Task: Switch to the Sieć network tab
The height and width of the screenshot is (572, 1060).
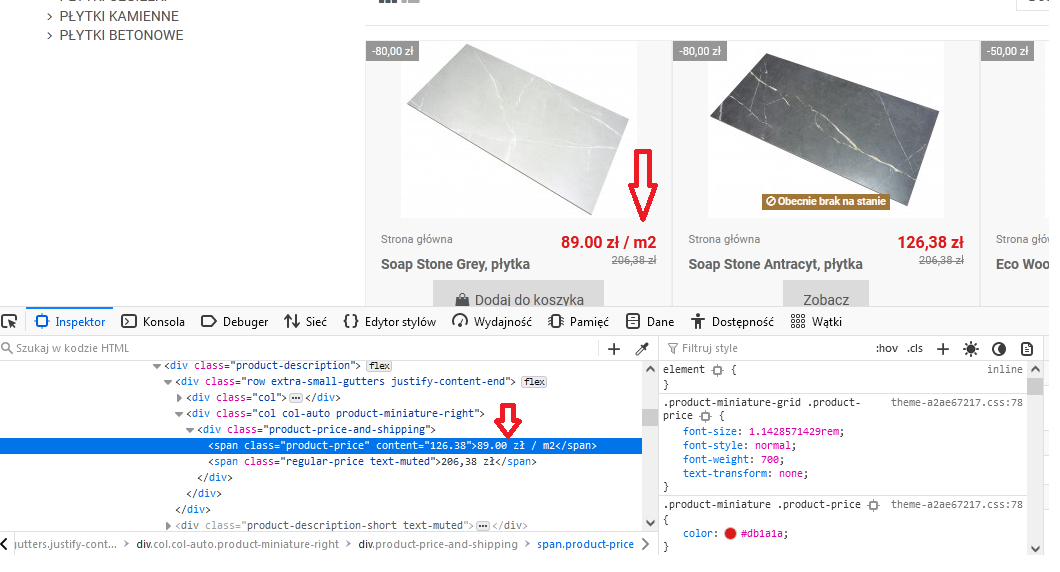Action: point(306,322)
